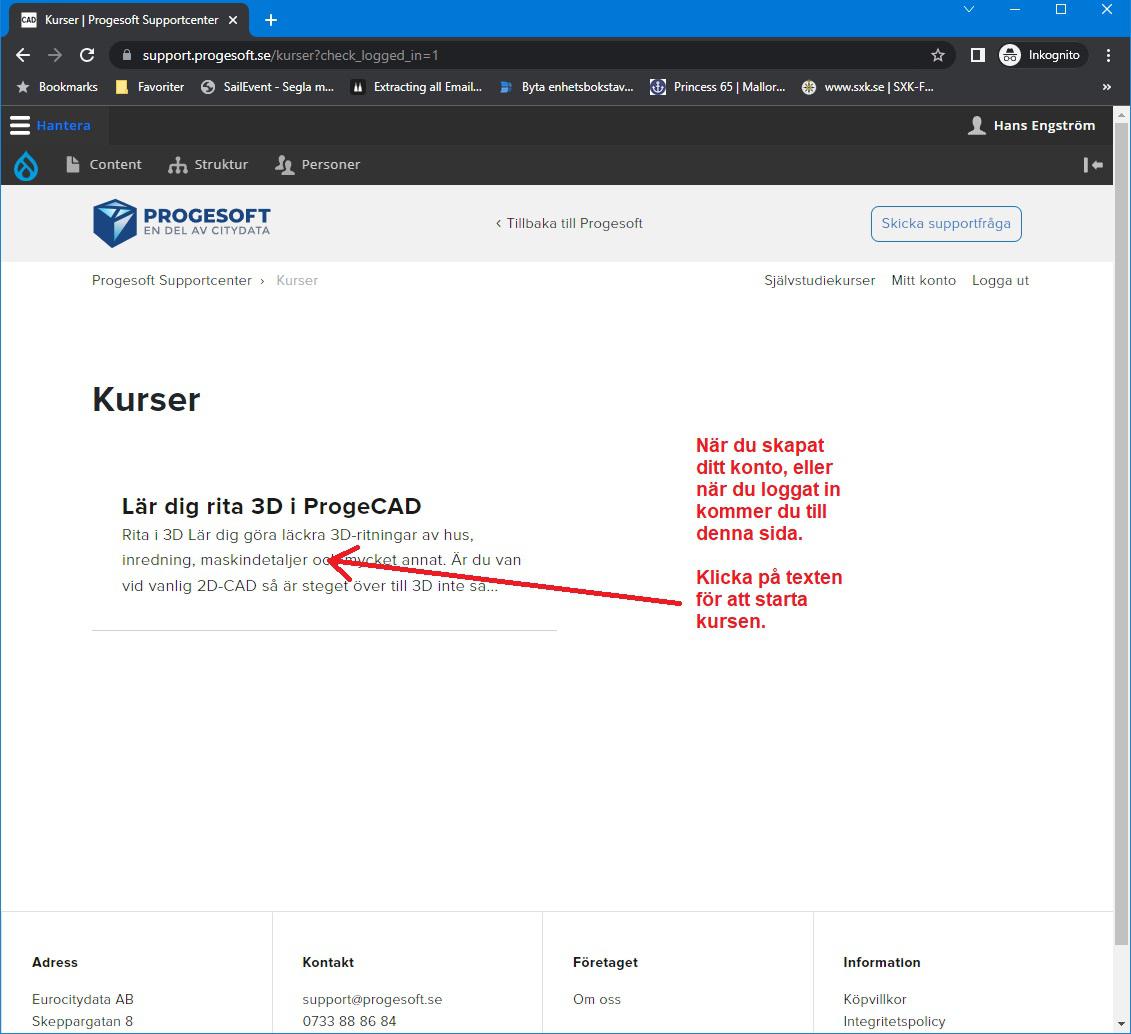Open a new browser tab
The height and width of the screenshot is (1034, 1131).
pos(271,20)
